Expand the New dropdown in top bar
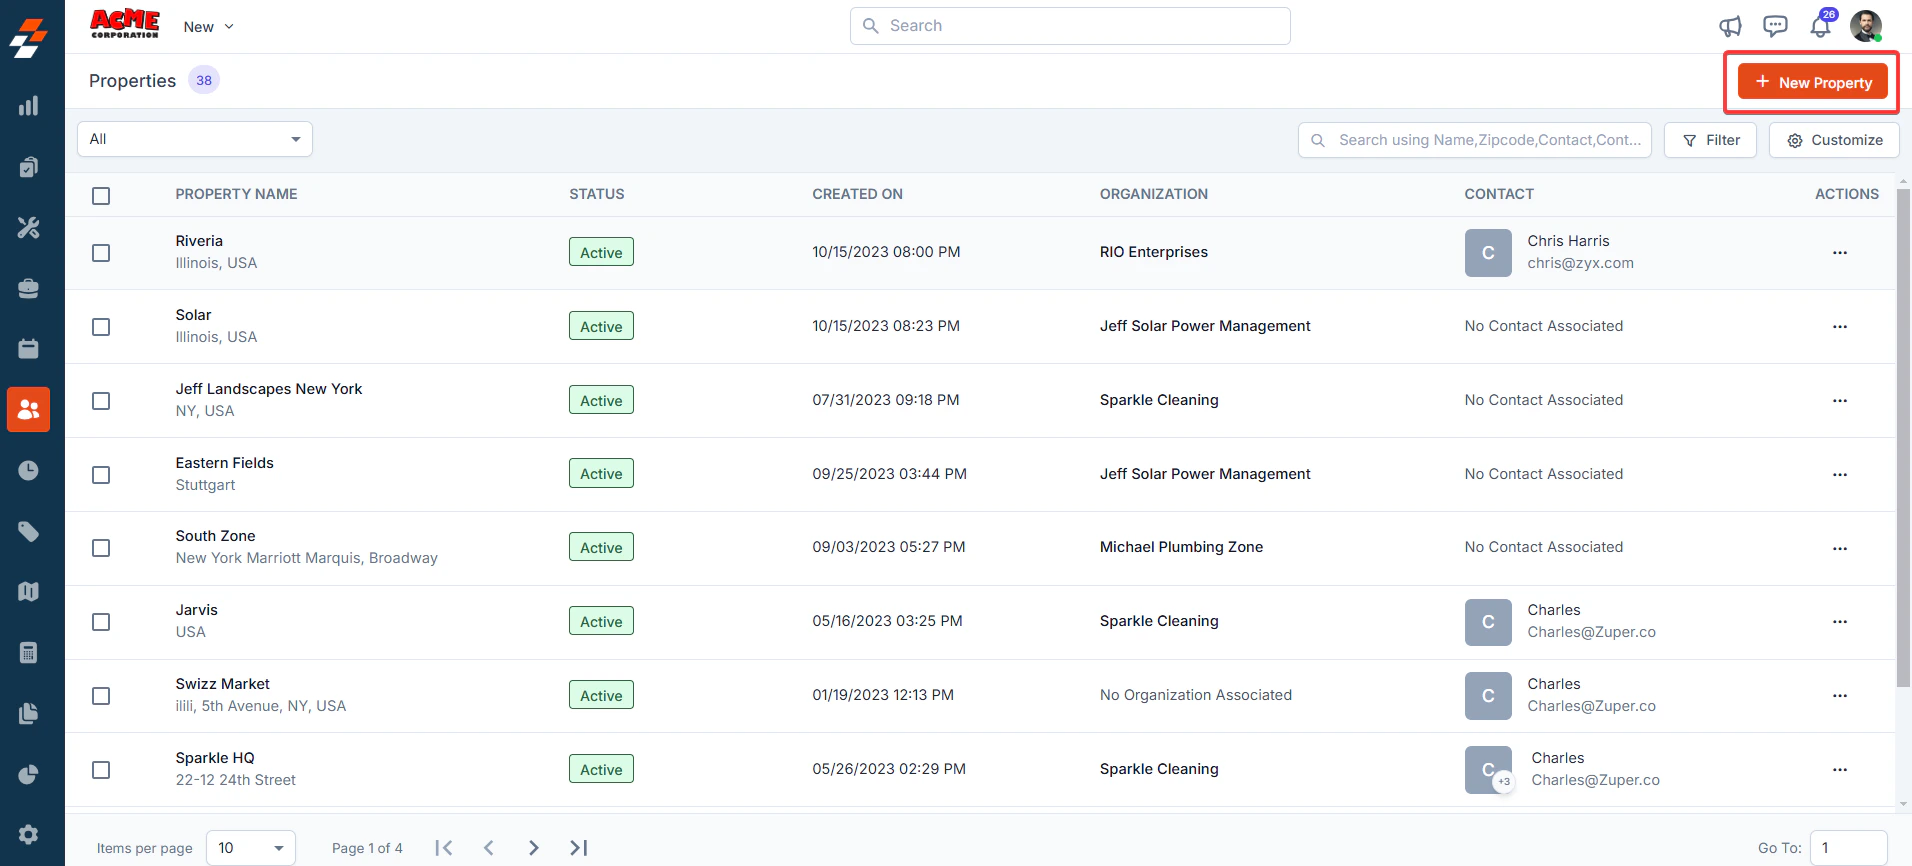1912x866 pixels. pyautogui.click(x=208, y=27)
